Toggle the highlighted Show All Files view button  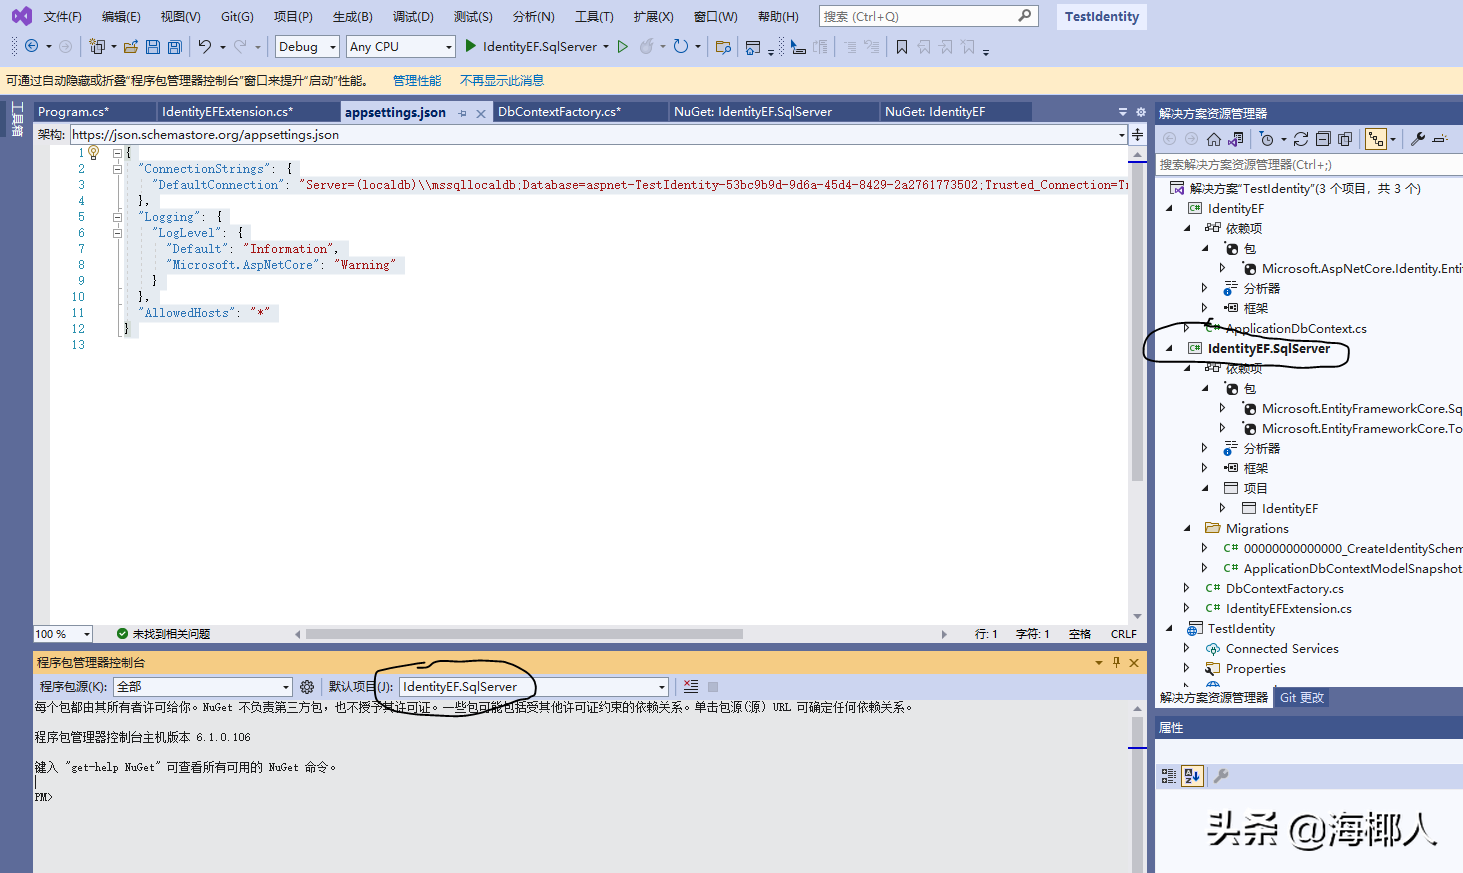point(1377,139)
